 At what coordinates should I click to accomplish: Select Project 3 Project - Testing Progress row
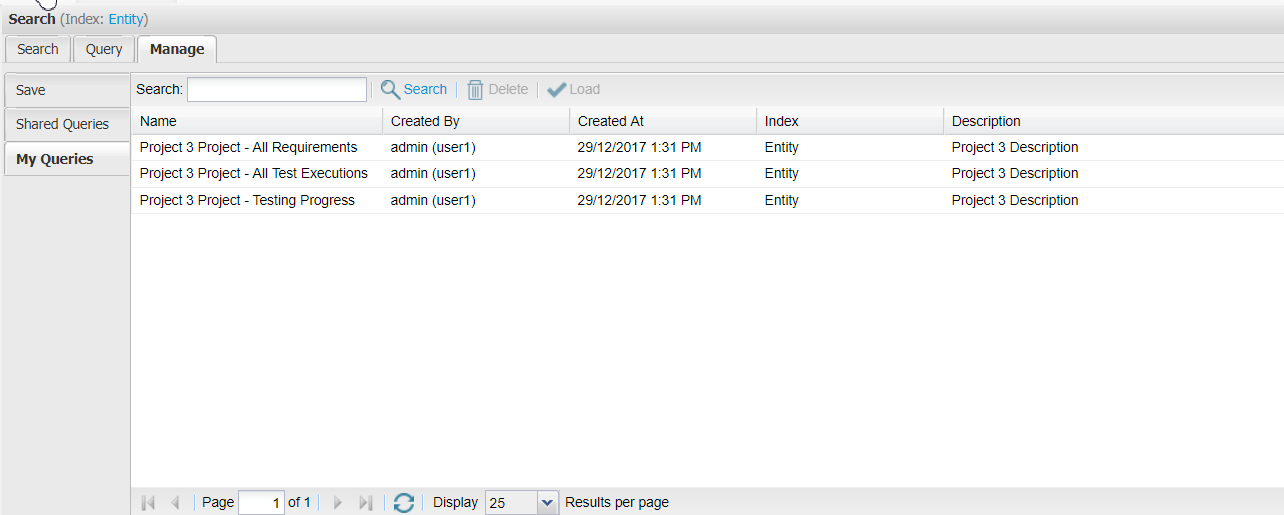coord(247,200)
